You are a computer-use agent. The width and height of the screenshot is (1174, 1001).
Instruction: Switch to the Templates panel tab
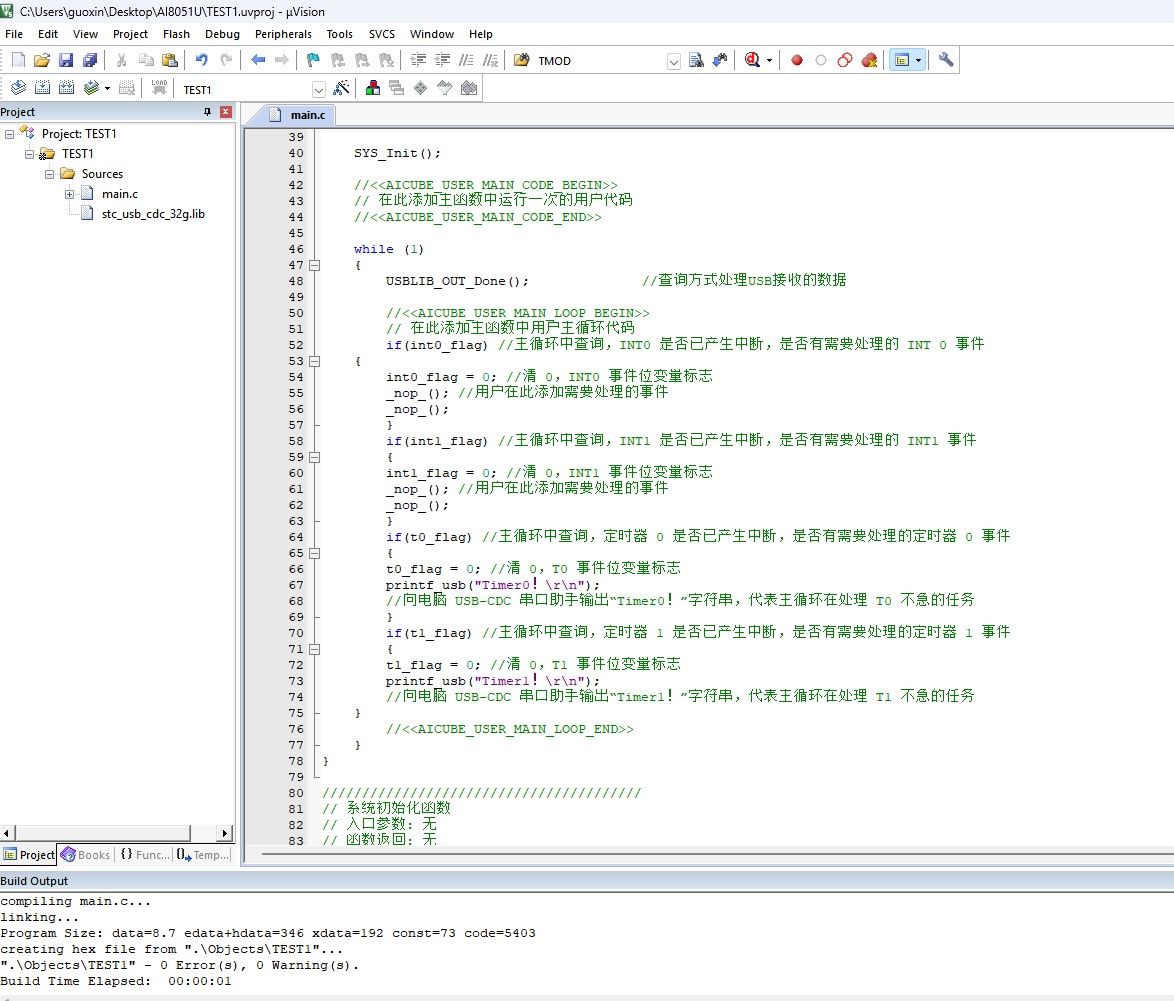tap(204, 854)
